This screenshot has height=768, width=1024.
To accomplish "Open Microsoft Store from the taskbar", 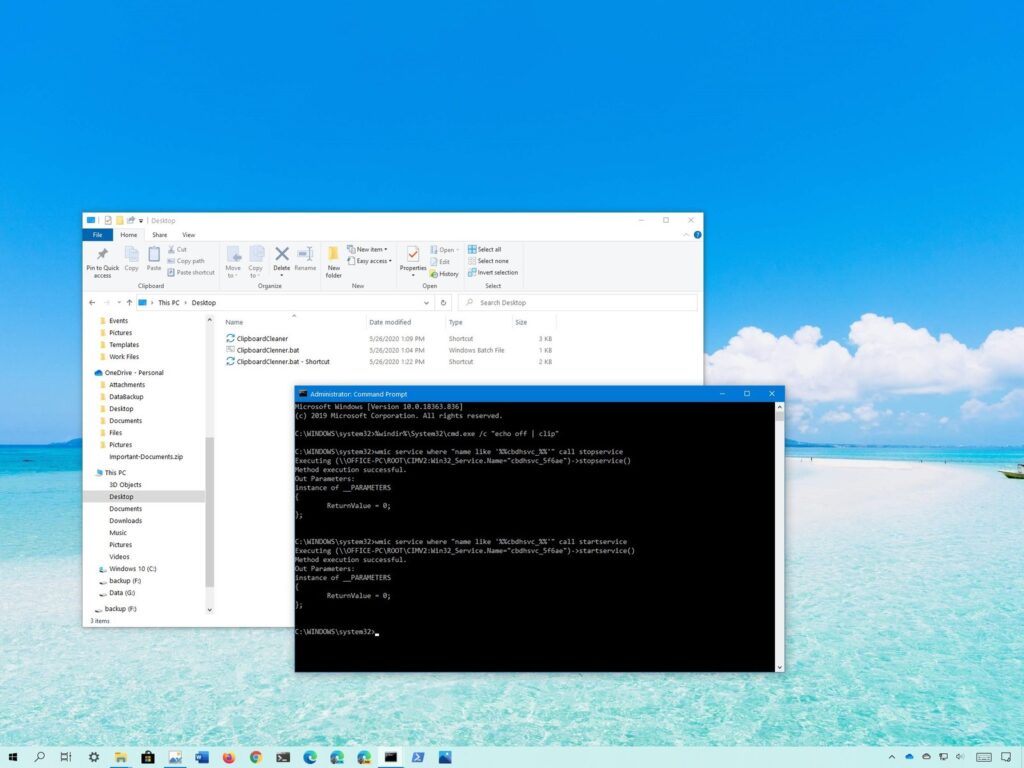I will (148, 757).
